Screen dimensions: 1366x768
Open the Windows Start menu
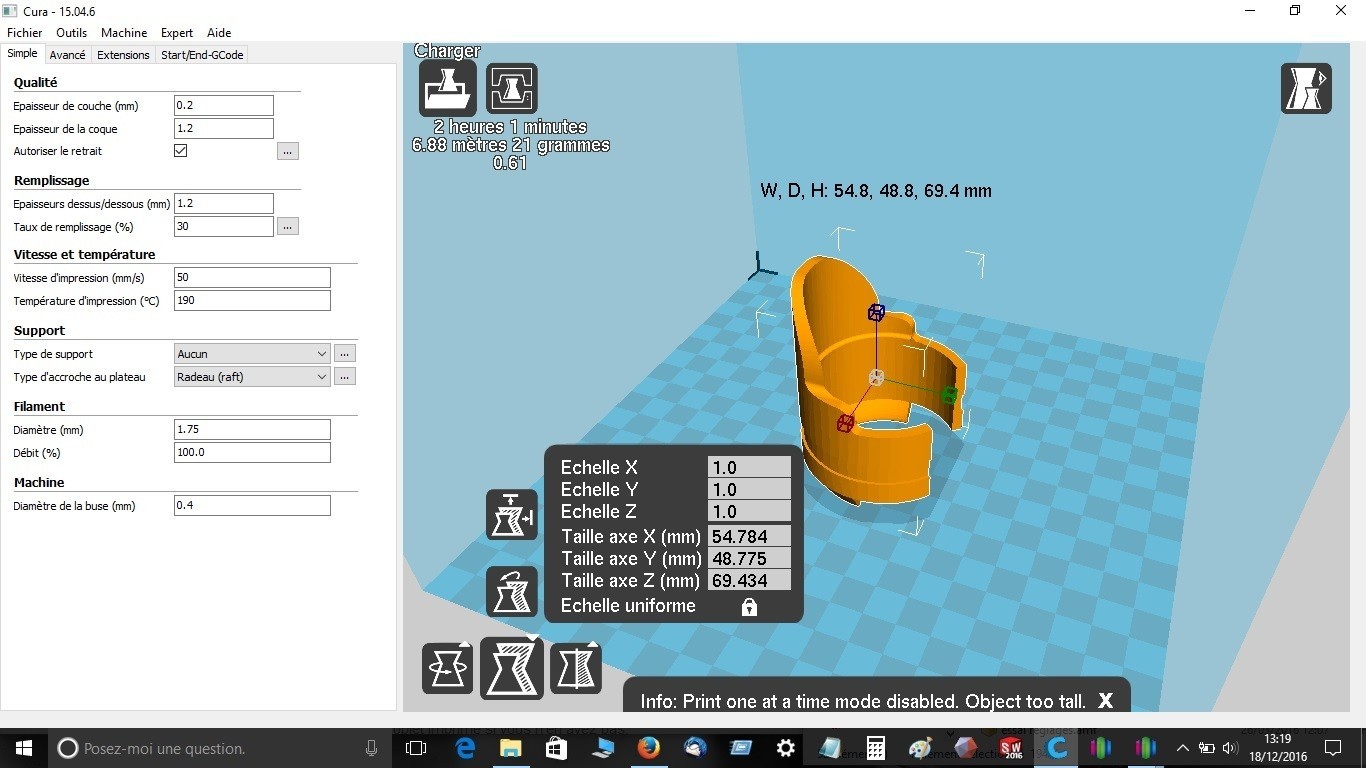[x=24, y=748]
